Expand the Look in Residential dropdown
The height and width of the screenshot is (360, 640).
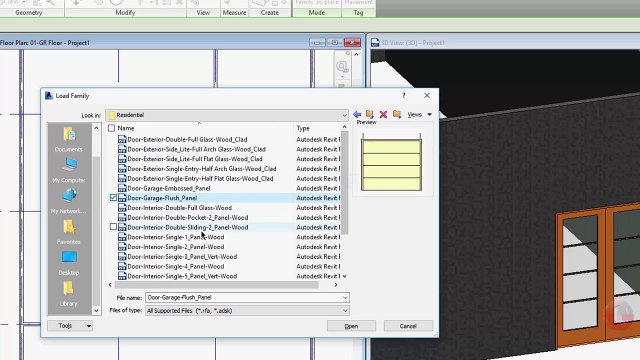click(x=344, y=115)
